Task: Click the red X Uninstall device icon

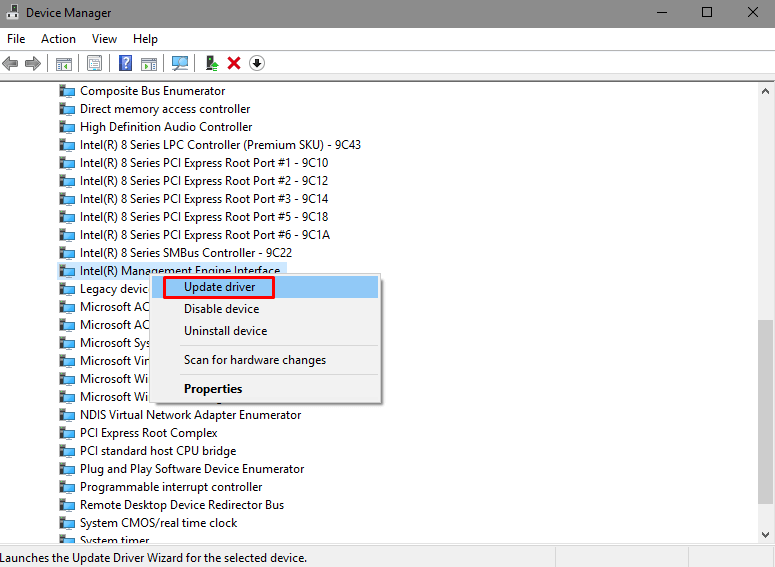Action: 234,63
